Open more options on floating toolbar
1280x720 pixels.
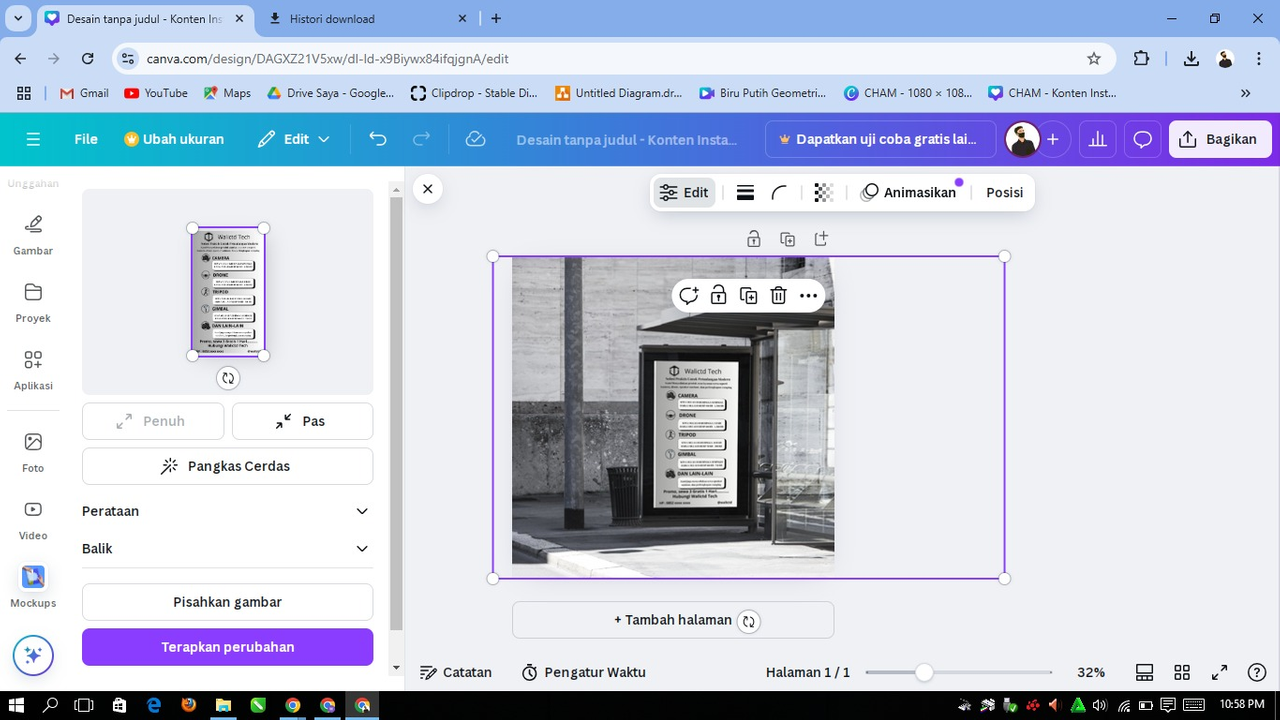point(808,295)
